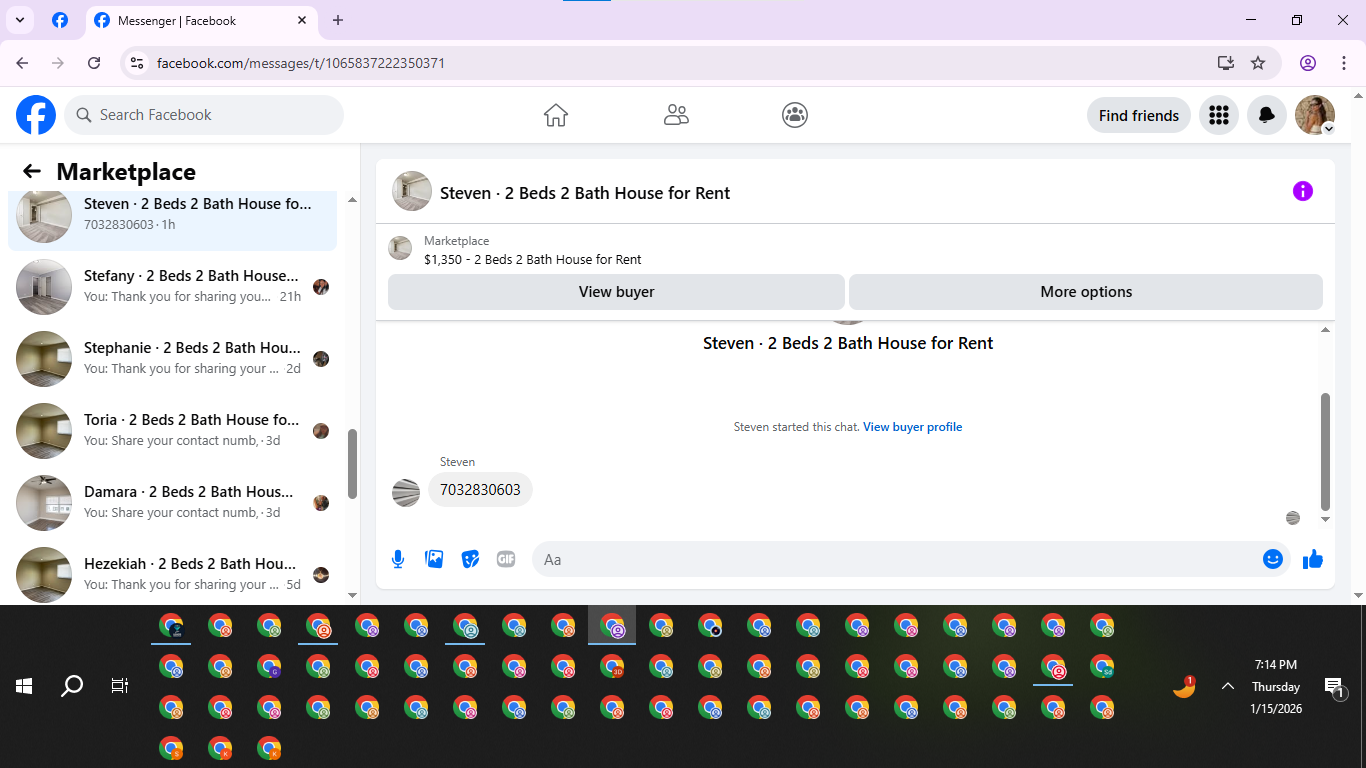Open Windows Task View
Screen dimensions: 1366x768
(x=120, y=686)
